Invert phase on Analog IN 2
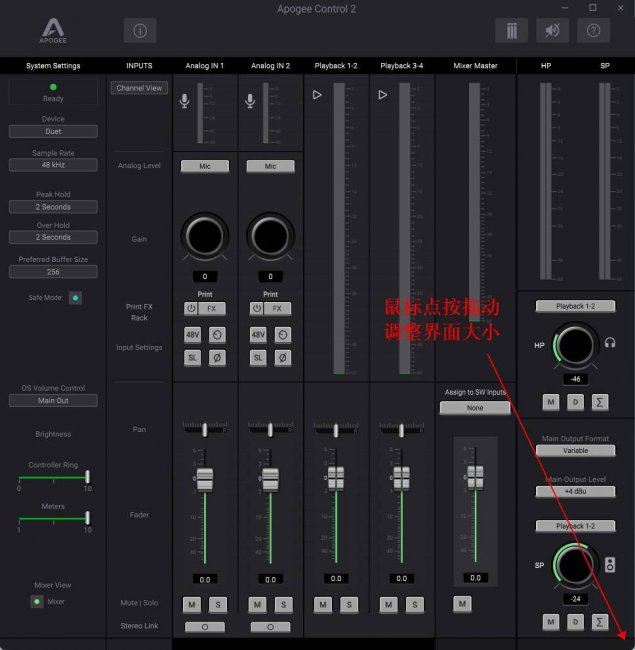Image resolution: width=635 pixels, height=650 pixels. click(x=283, y=358)
